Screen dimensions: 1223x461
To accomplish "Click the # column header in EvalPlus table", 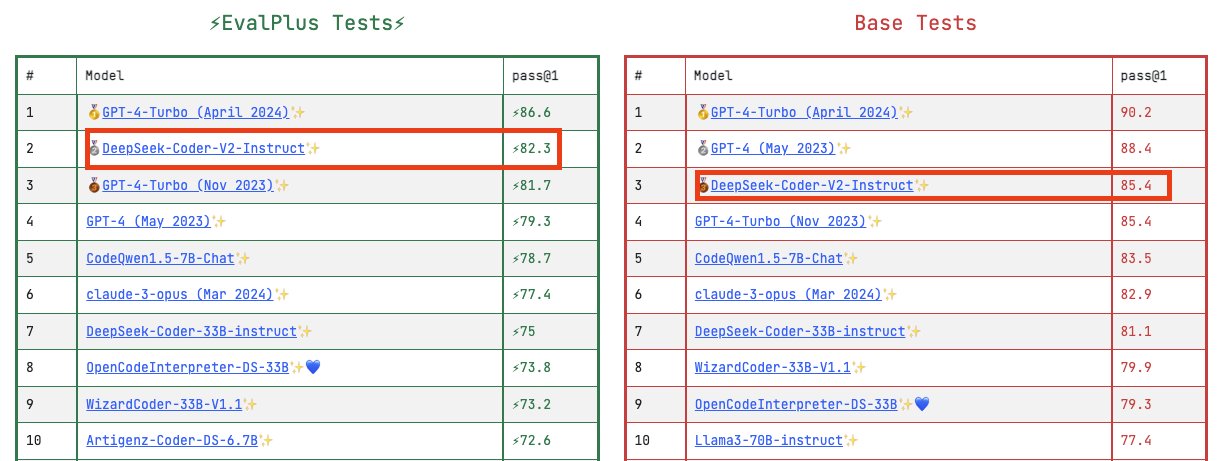I will [30, 75].
